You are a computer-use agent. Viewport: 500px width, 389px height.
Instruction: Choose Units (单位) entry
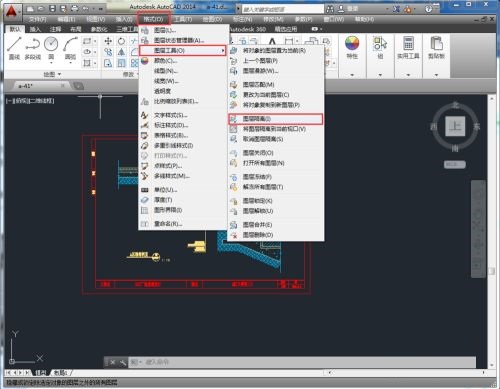(x=183, y=190)
